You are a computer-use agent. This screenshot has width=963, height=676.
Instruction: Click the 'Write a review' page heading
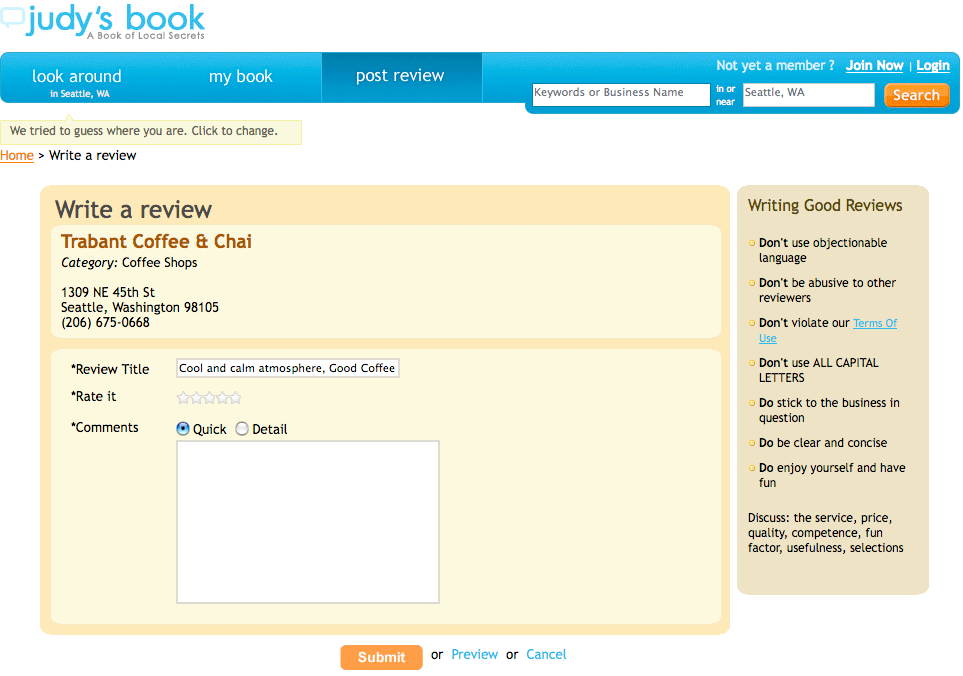tap(133, 210)
